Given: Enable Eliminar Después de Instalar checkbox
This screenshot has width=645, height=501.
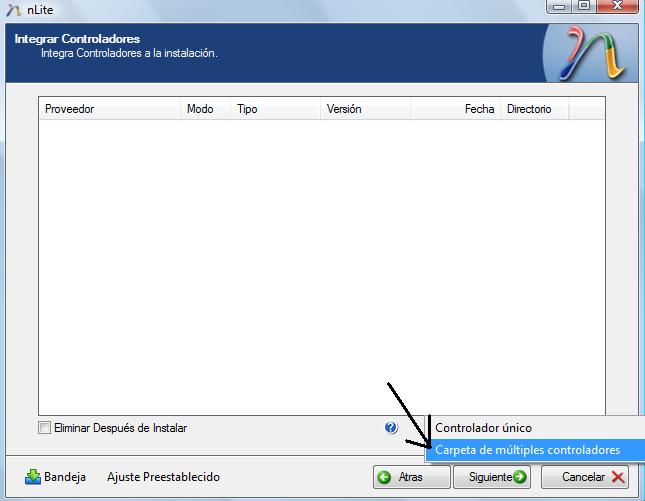Looking at the screenshot, I should pyautogui.click(x=44, y=428).
